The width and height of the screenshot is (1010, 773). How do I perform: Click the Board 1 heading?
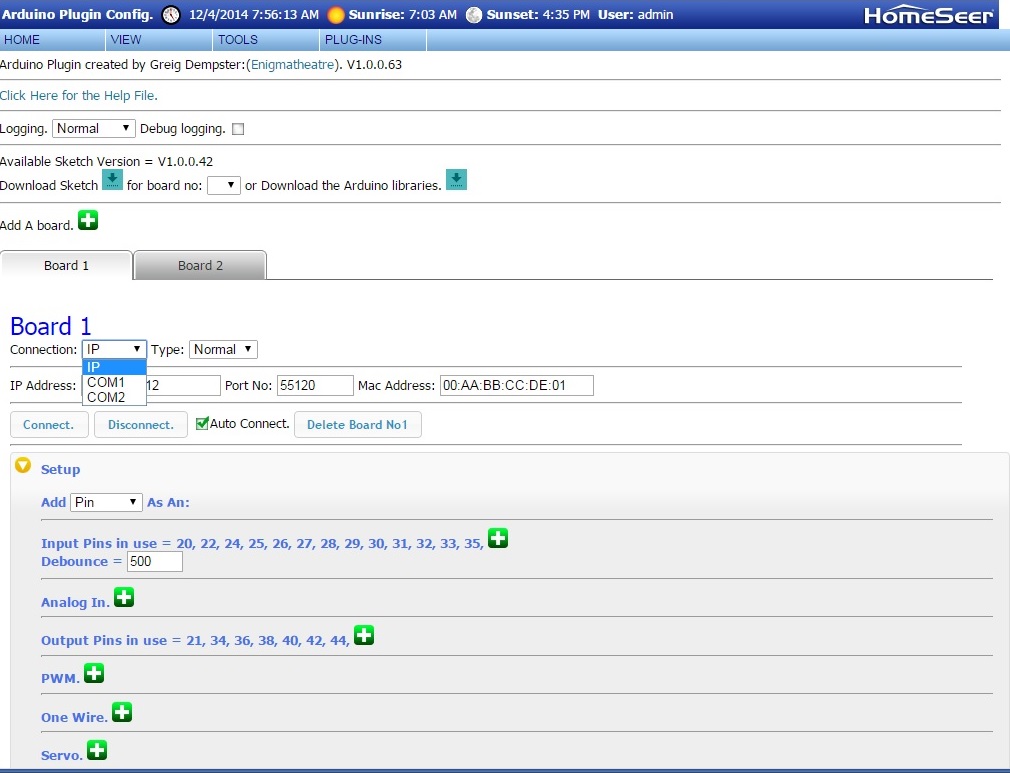pyautogui.click(x=51, y=326)
